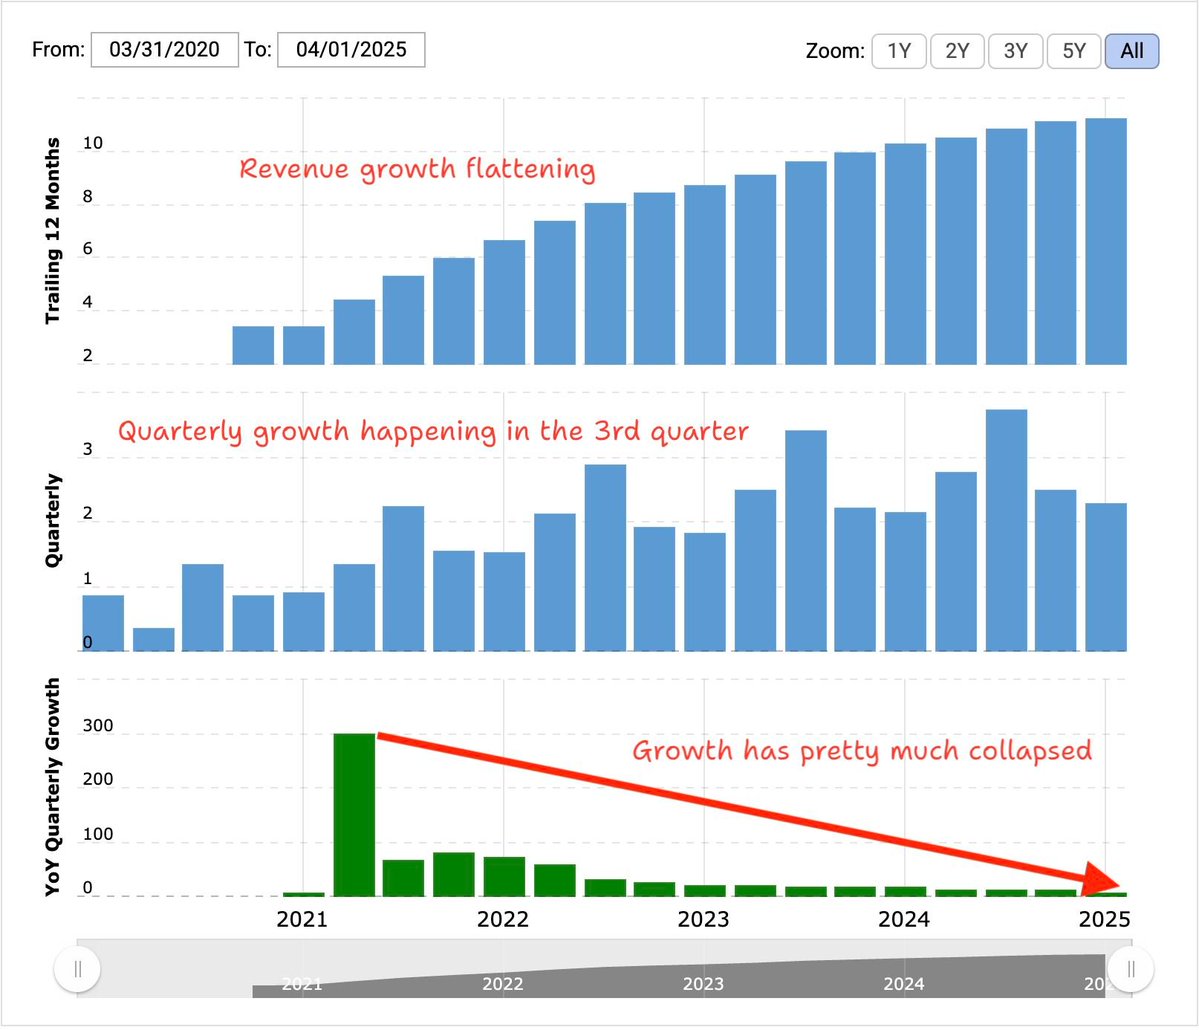Select the All zoom button

coord(1131,51)
